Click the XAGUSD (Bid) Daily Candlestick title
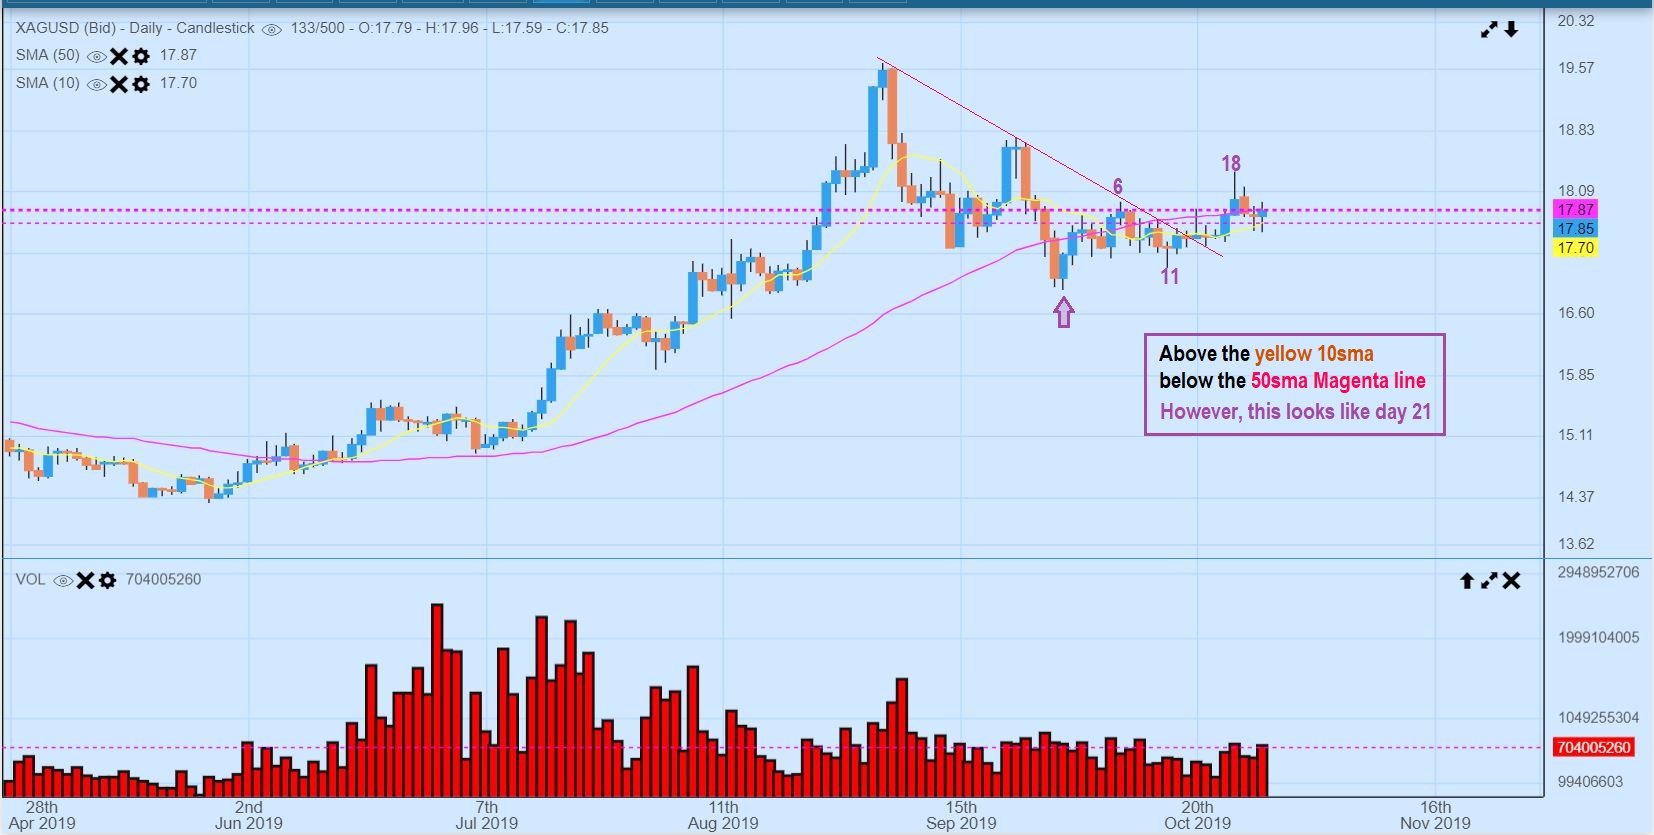This screenshot has width=1654, height=835. pyautogui.click(x=135, y=28)
